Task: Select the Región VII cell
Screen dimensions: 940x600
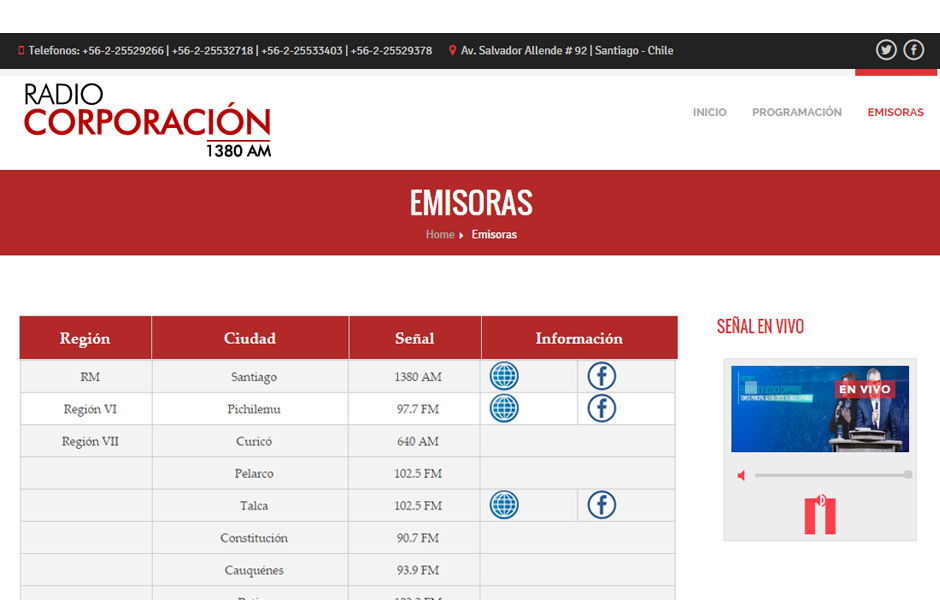Action: pyautogui.click(x=86, y=441)
